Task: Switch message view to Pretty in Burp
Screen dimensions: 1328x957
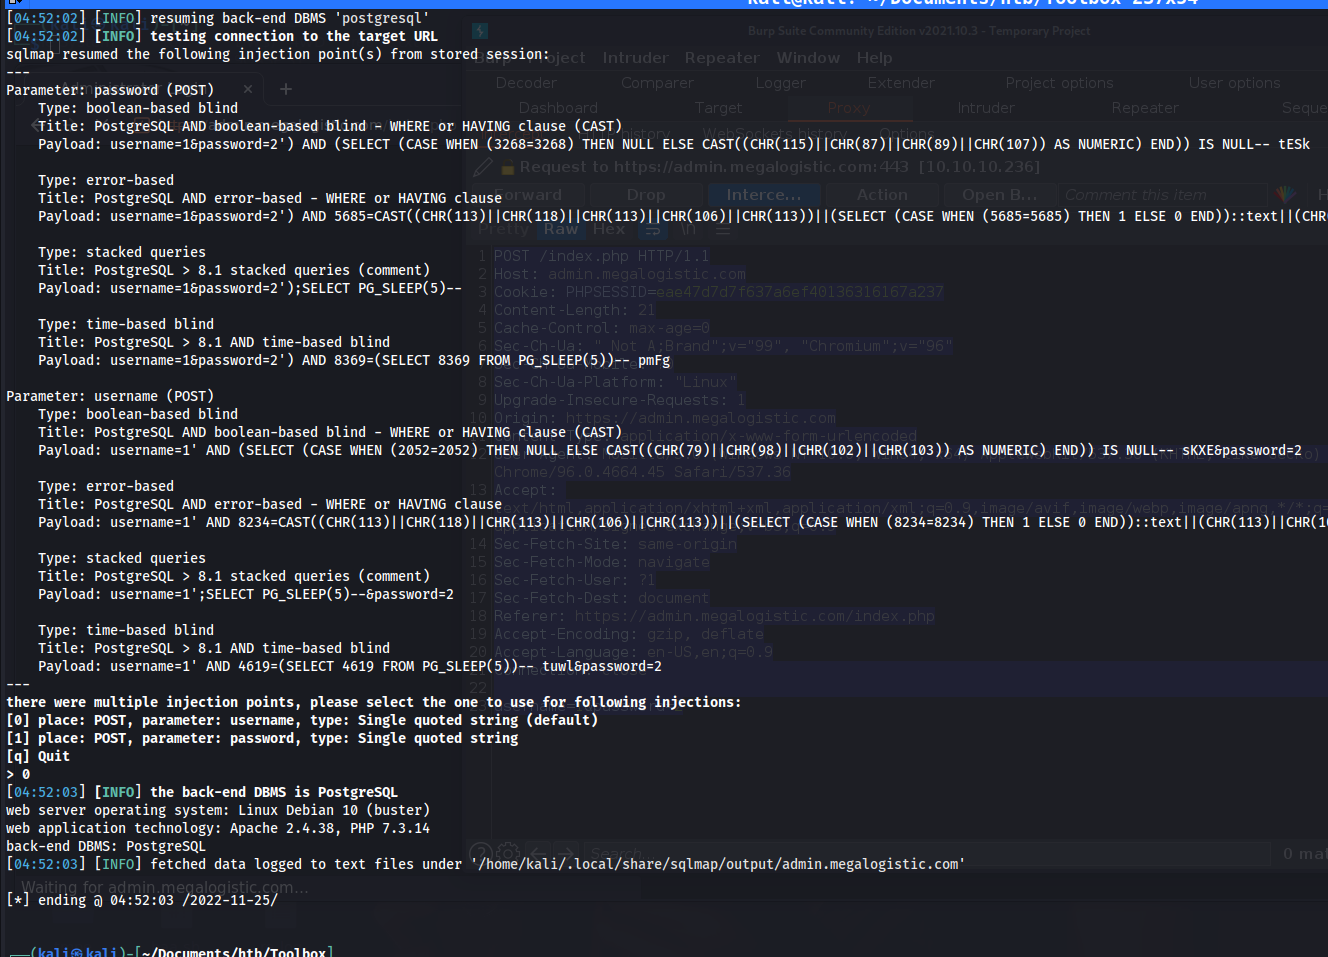Action: point(504,229)
